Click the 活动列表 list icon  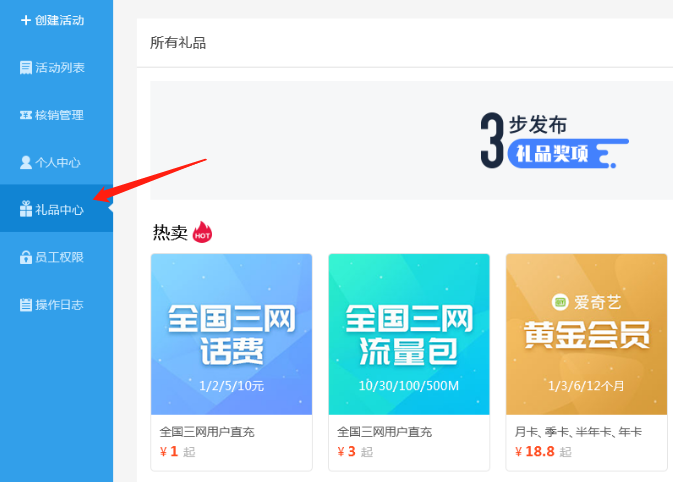(x=26, y=67)
